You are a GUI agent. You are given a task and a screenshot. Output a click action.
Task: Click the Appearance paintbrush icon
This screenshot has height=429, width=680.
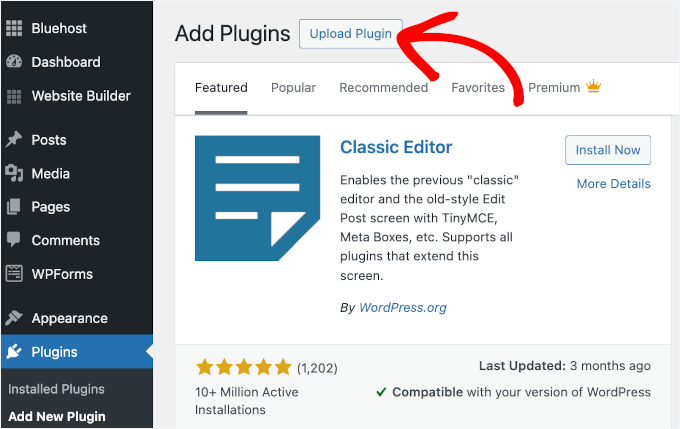point(14,318)
